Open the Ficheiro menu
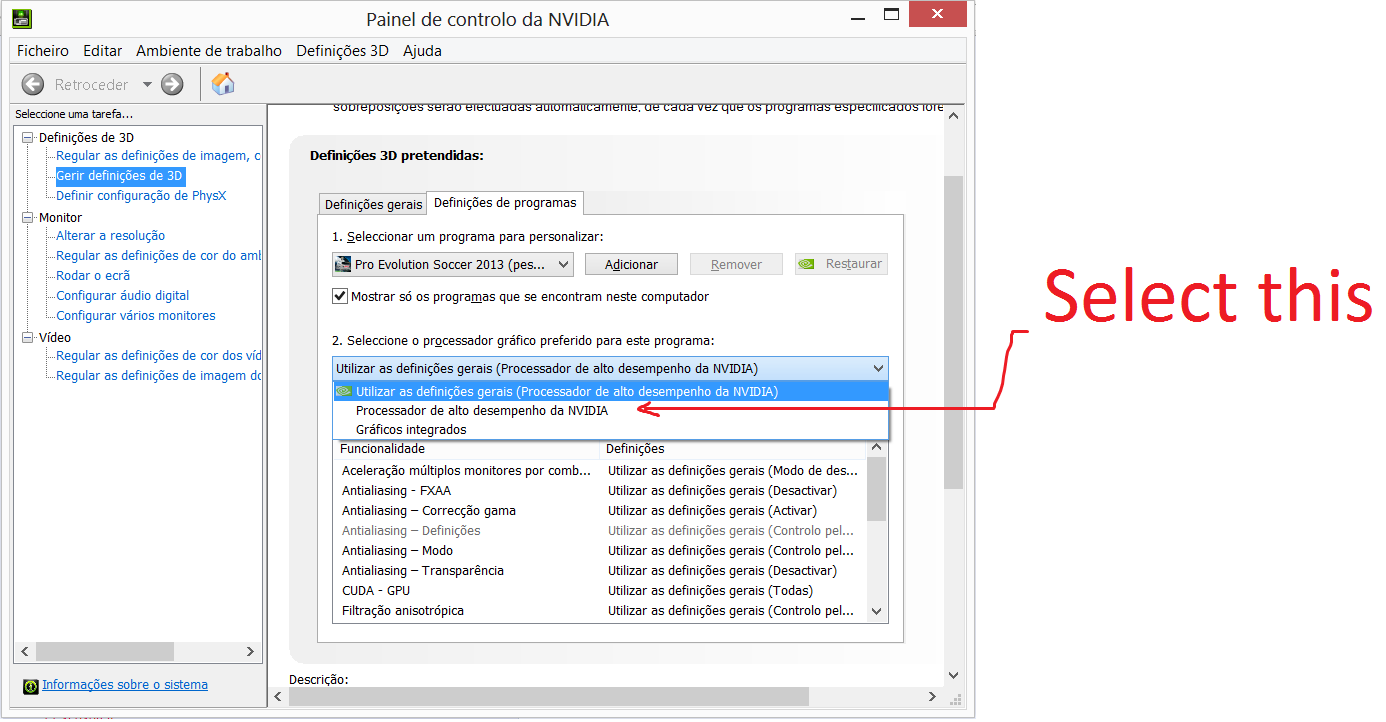 click(43, 51)
